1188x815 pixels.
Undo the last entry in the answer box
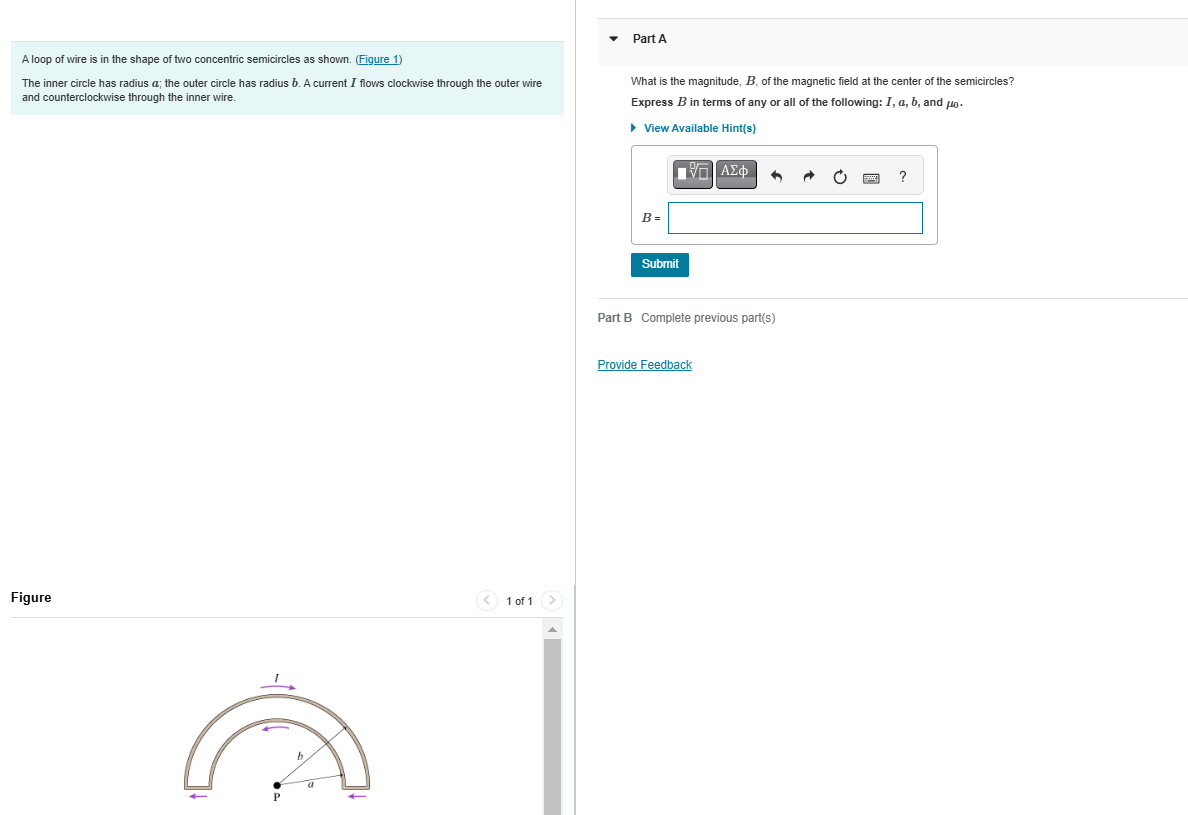point(776,175)
